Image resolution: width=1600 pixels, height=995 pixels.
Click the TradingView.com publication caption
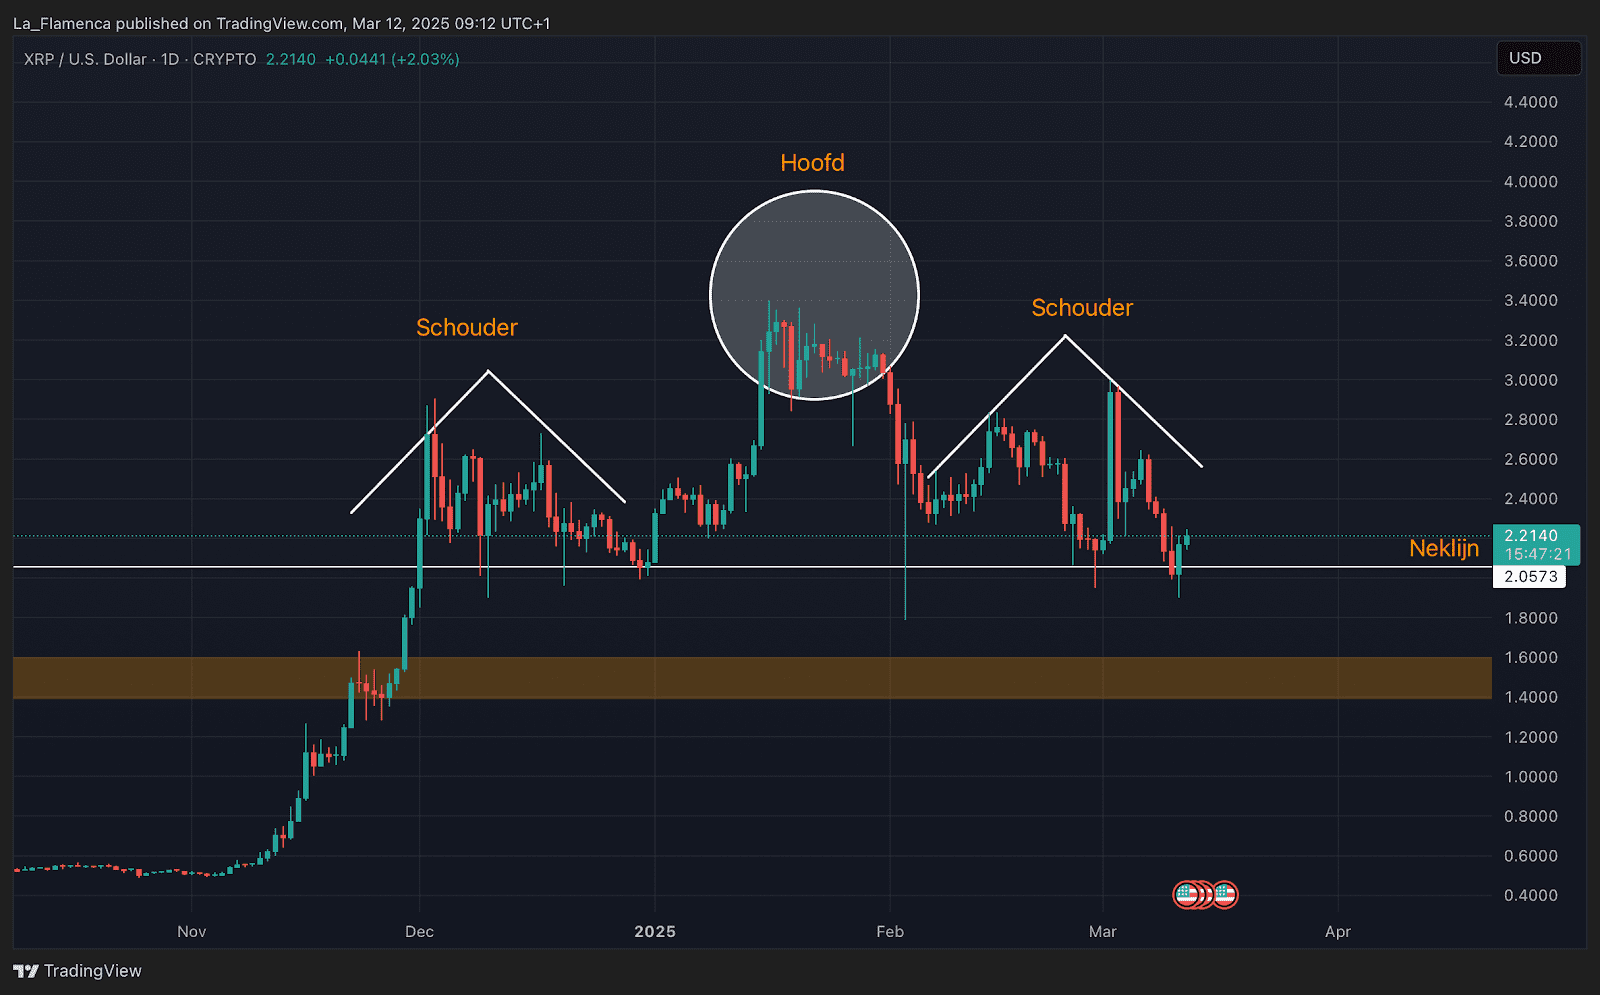[x=281, y=23]
